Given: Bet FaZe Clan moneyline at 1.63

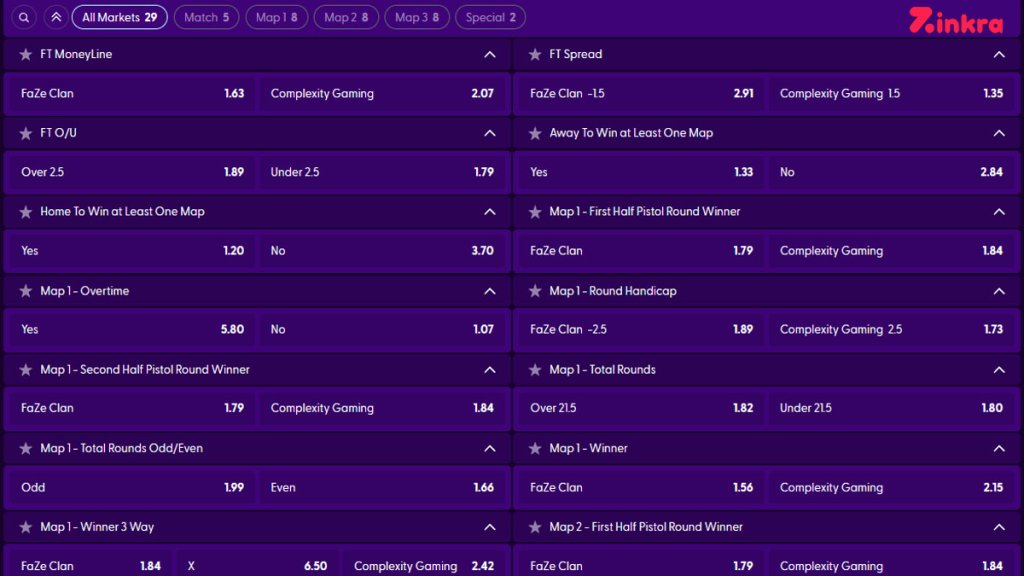Looking at the screenshot, I should pos(132,93).
